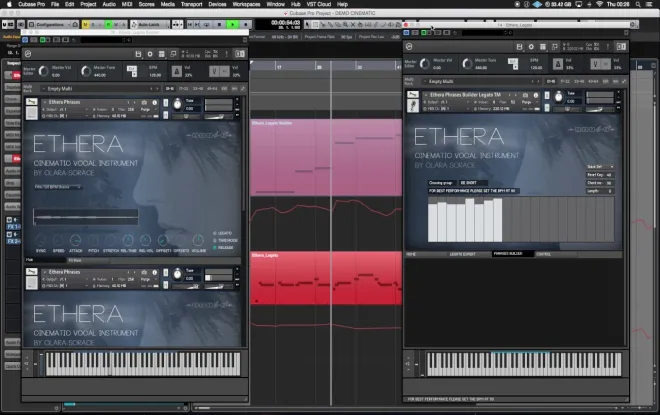Open the Kontakt files/save menu in left window

(x=138, y=54)
